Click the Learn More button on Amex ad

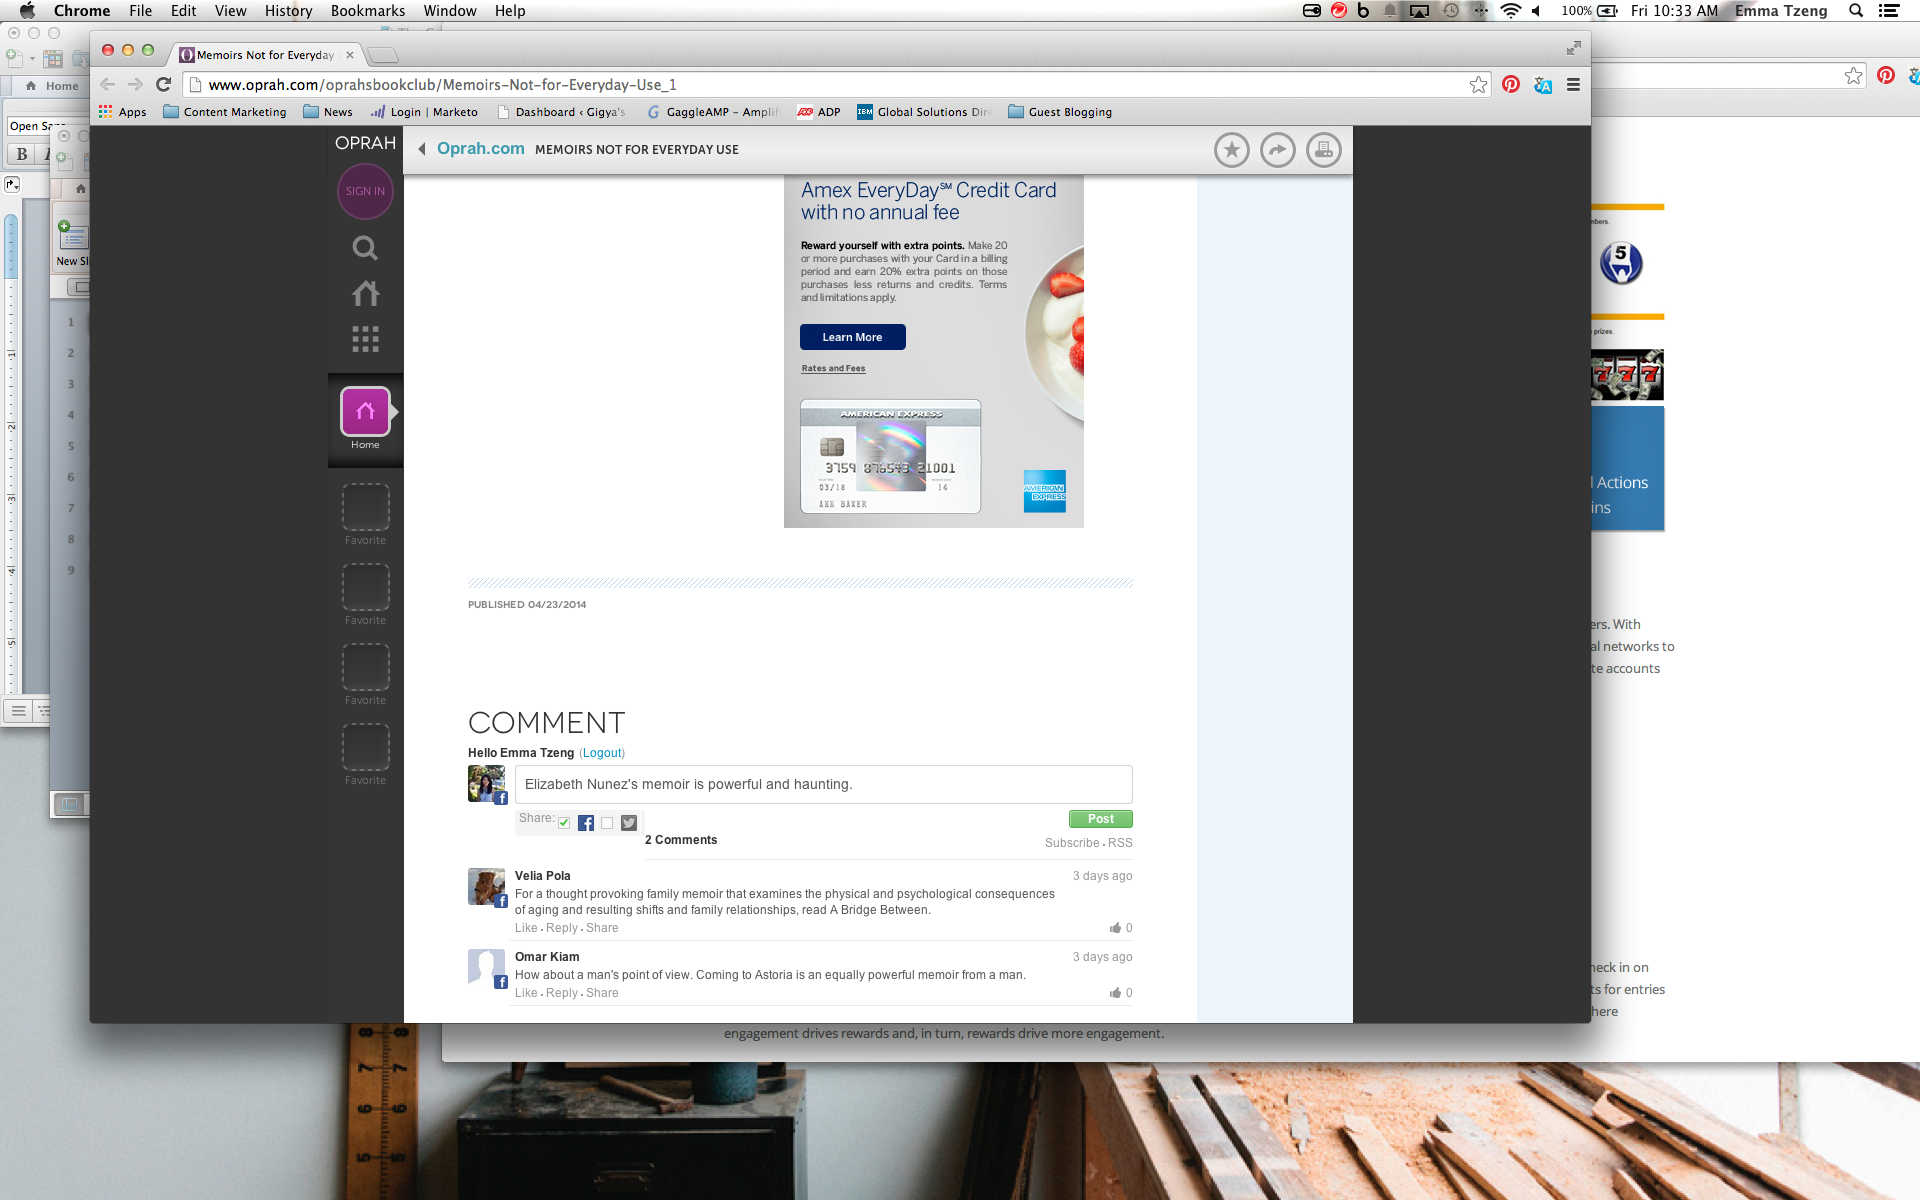(853, 336)
